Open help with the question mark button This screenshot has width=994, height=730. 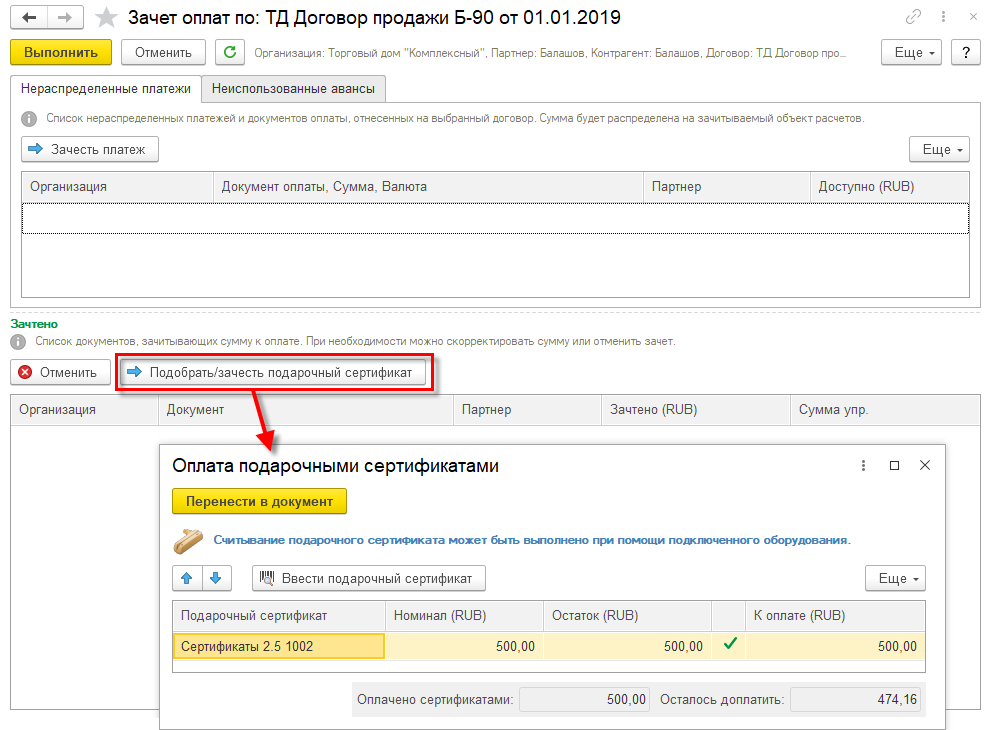tap(965, 52)
